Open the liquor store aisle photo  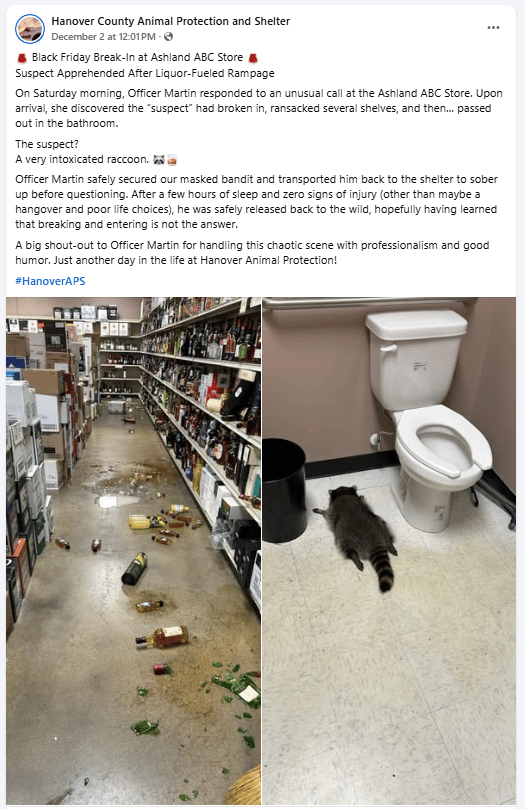tap(133, 551)
